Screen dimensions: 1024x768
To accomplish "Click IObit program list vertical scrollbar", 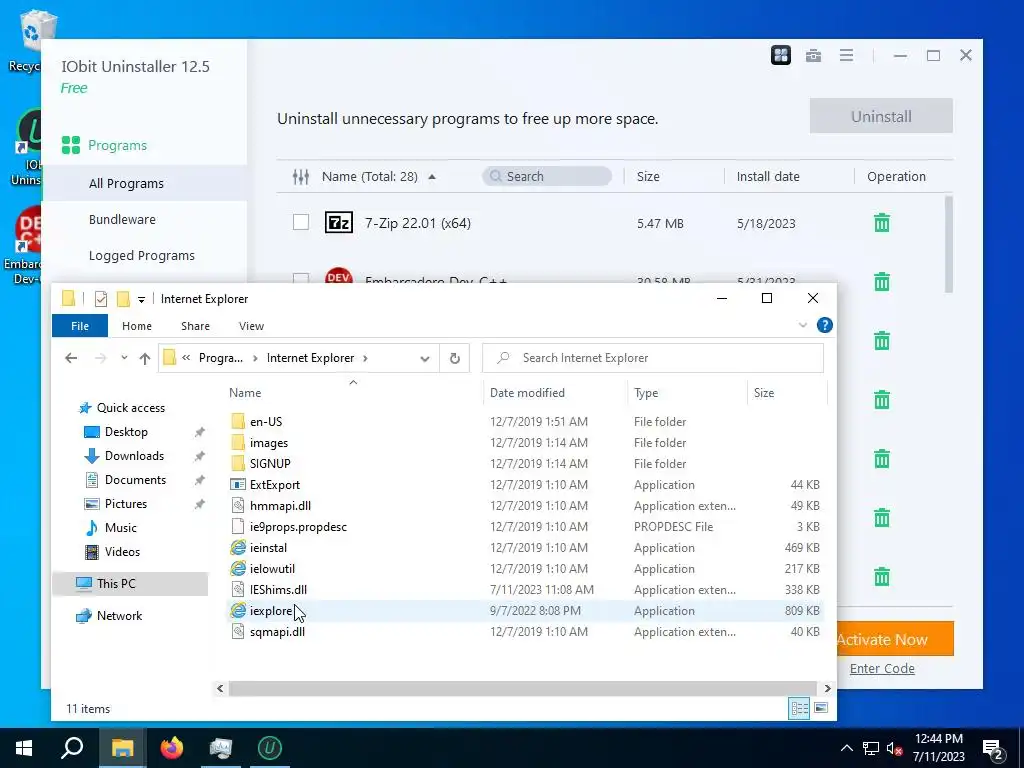I will tap(949, 244).
